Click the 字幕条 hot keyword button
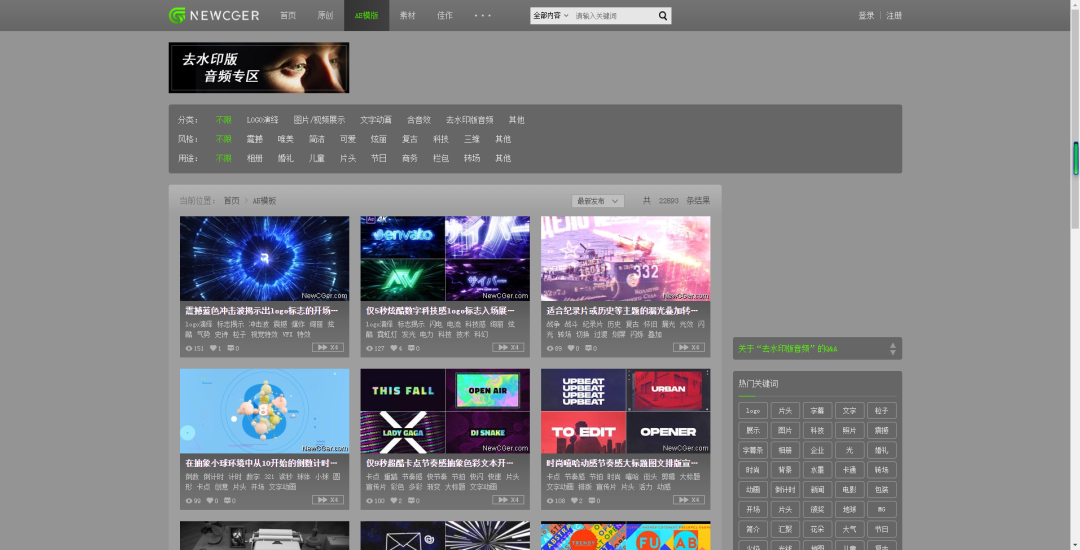The width and height of the screenshot is (1080, 550). pyautogui.click(x=753, y=451)
